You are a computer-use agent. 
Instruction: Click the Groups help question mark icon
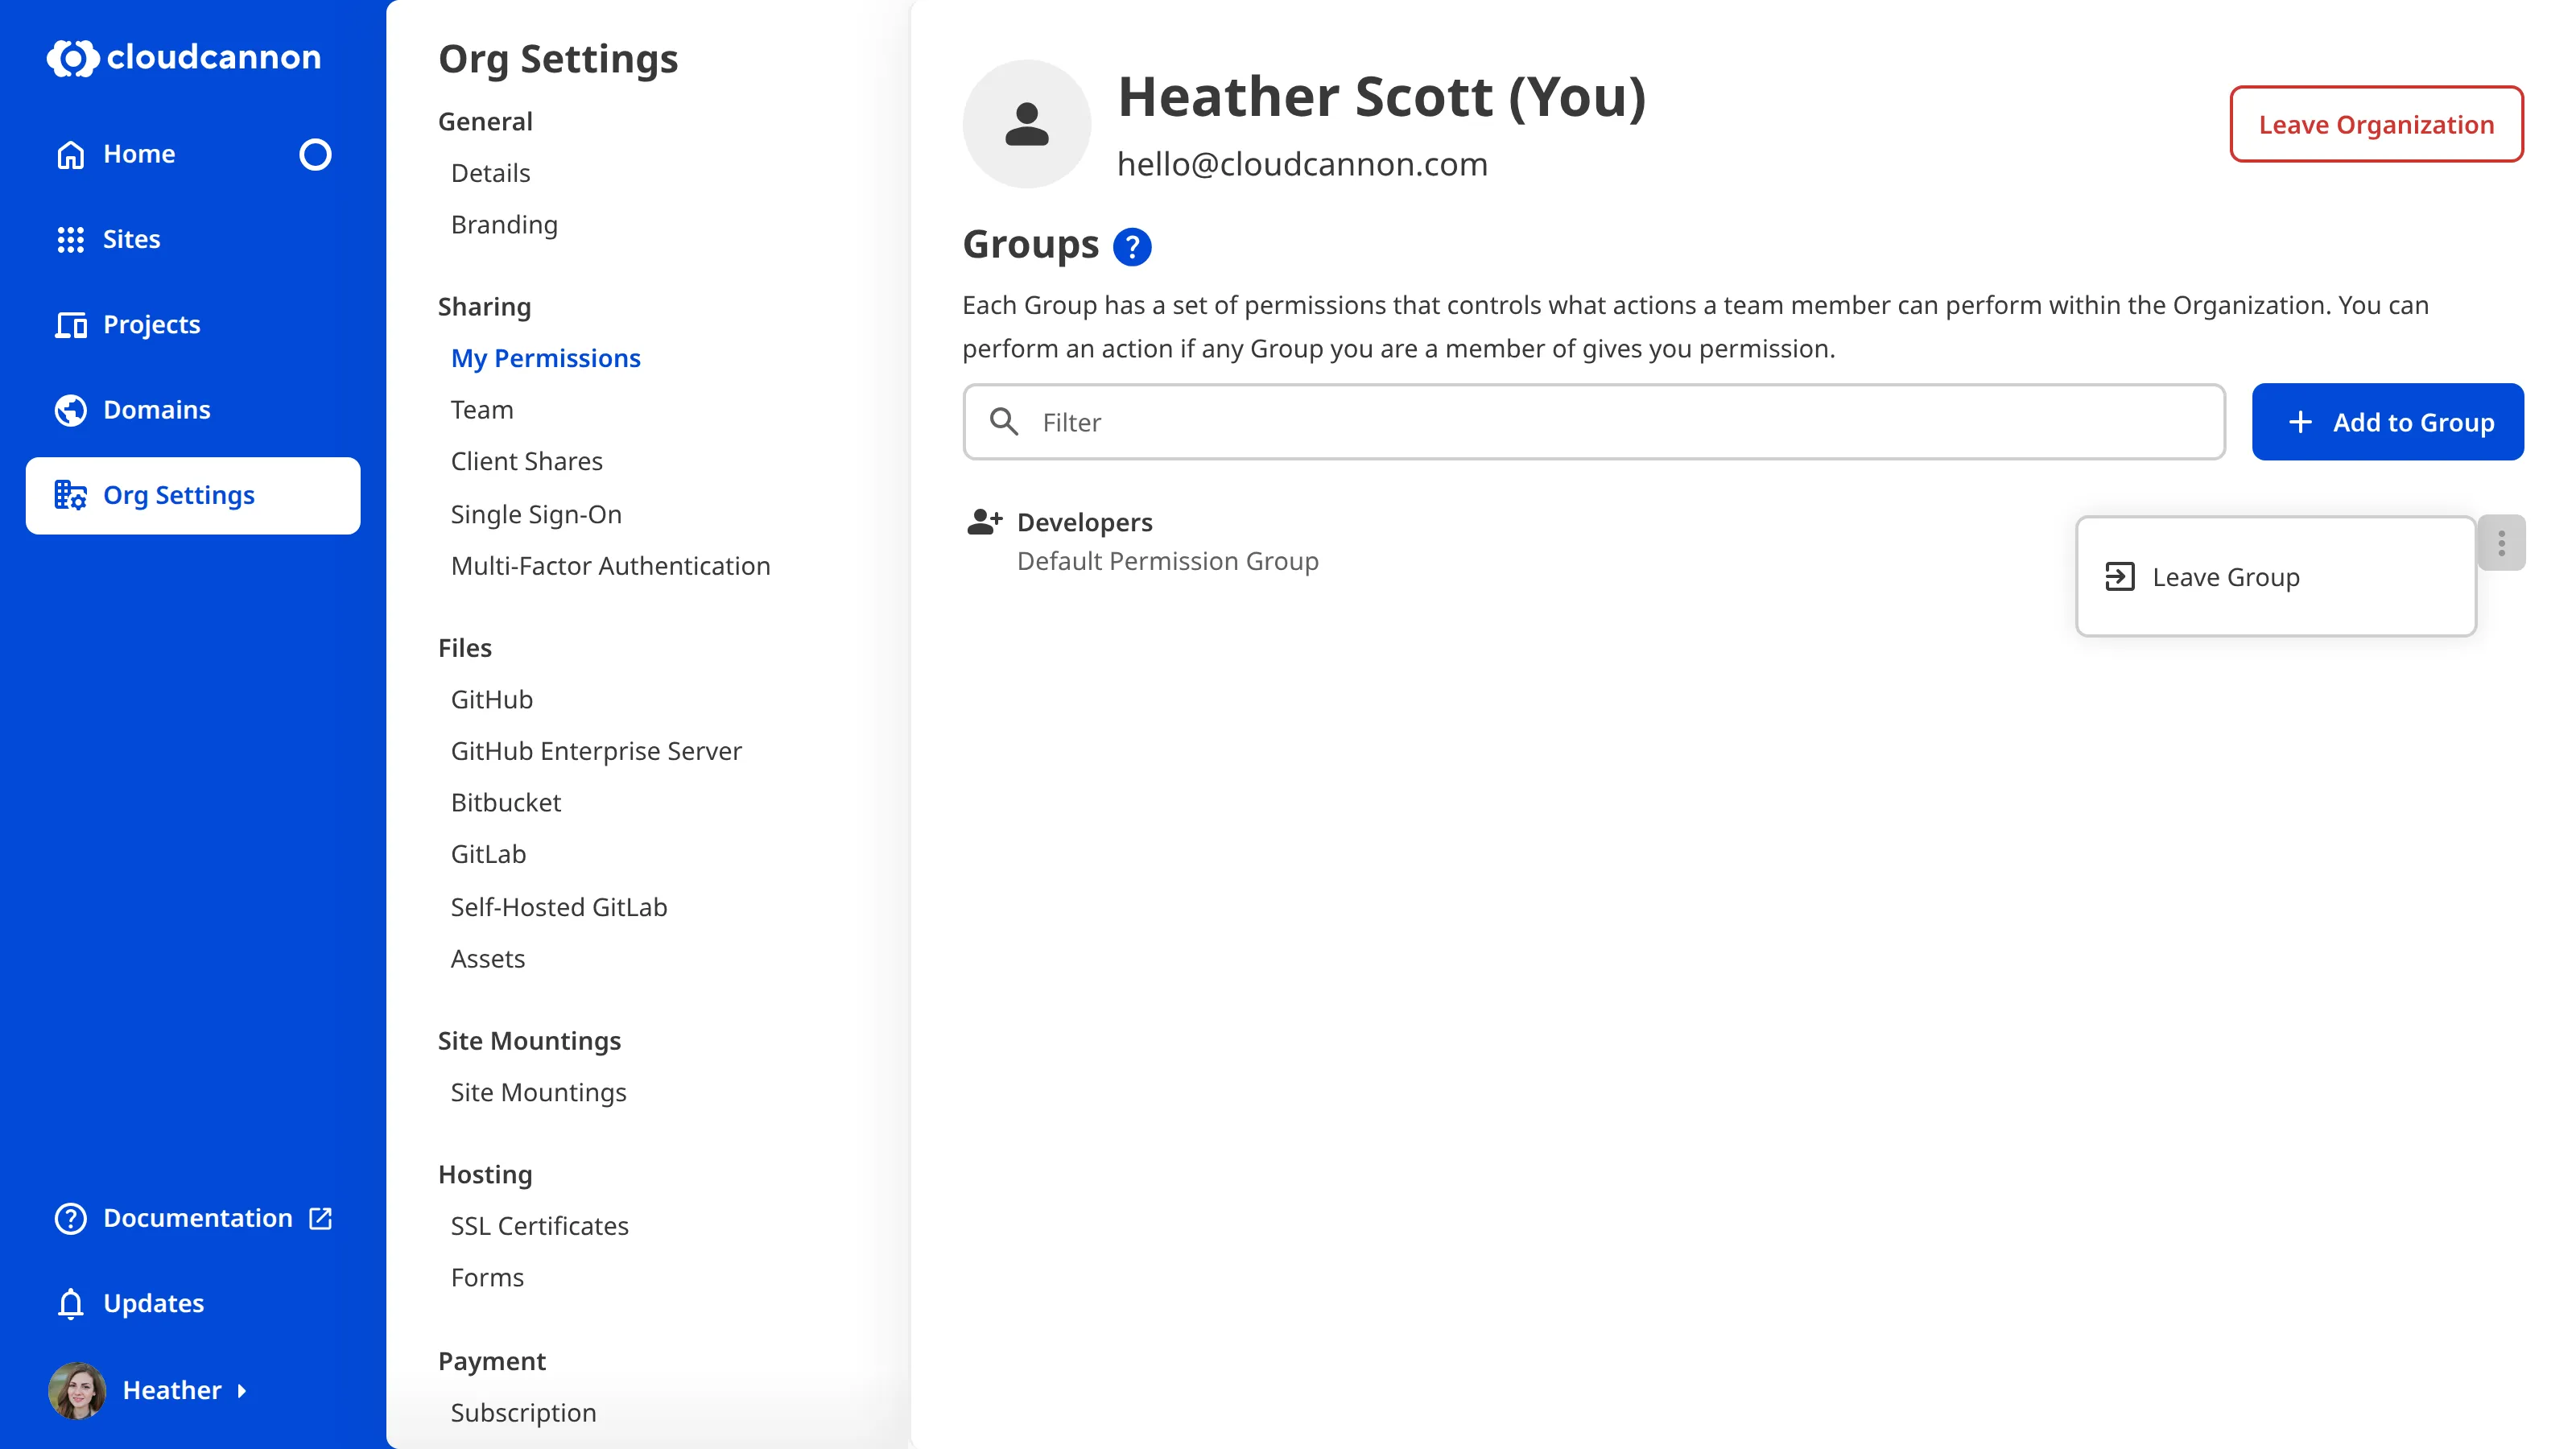[x=1132, y=246]
